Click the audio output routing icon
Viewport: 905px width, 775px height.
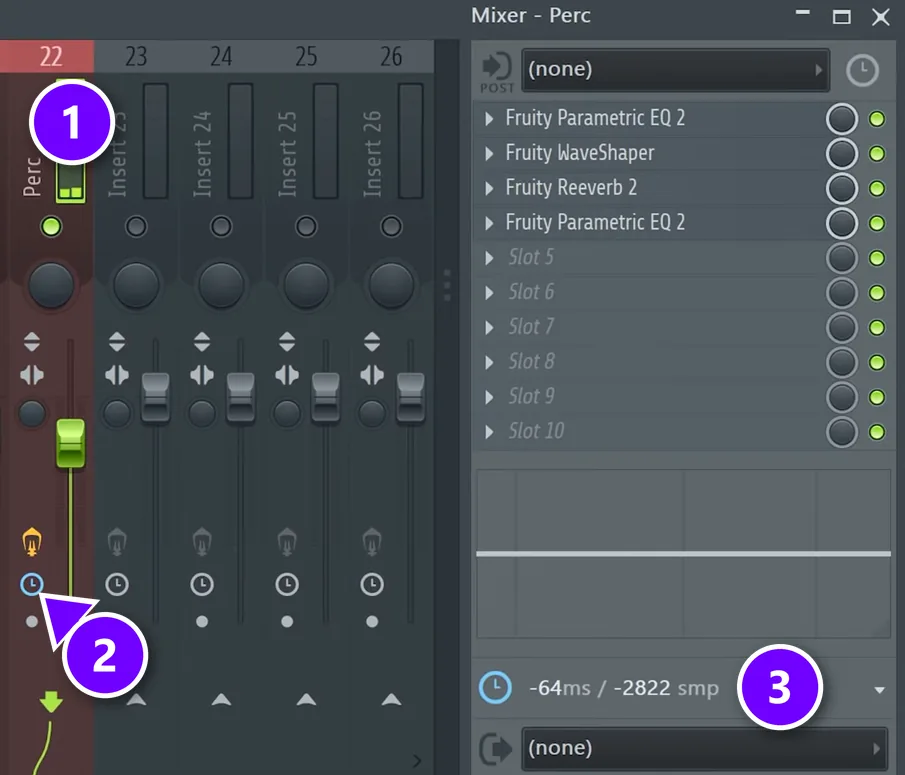click(496, 748)
